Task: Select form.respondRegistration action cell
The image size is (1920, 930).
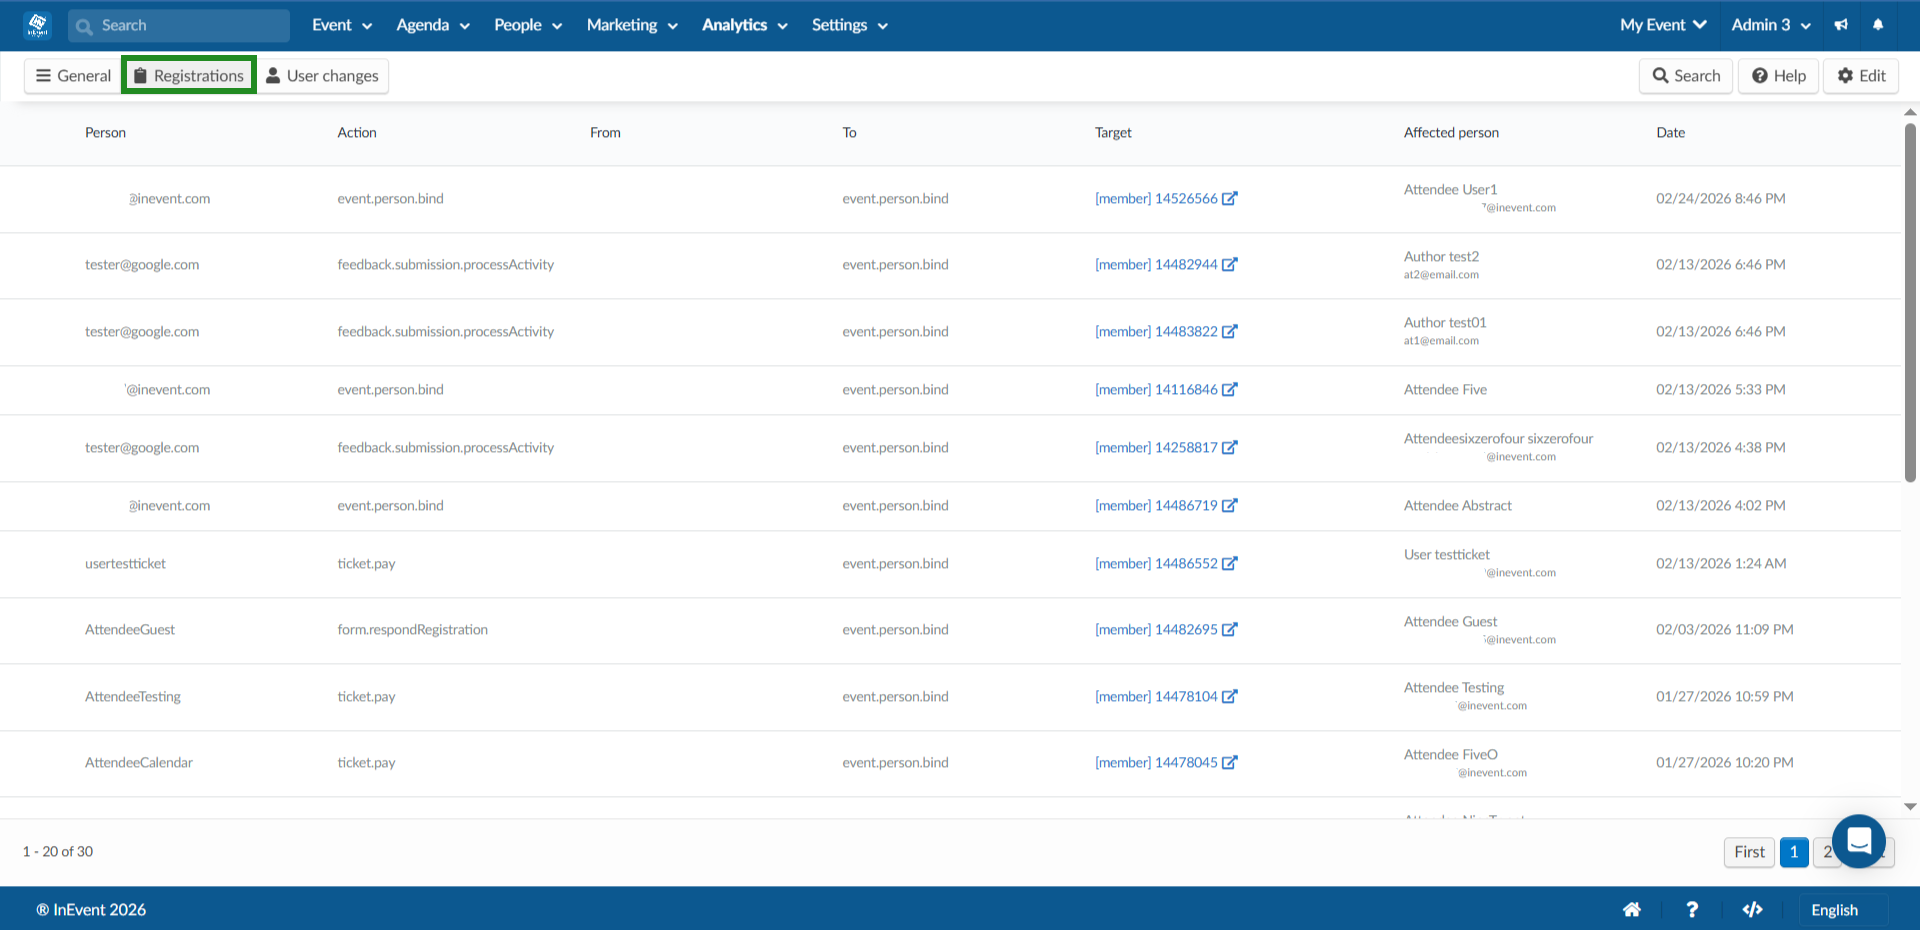Action: click(x=413, y=629)
